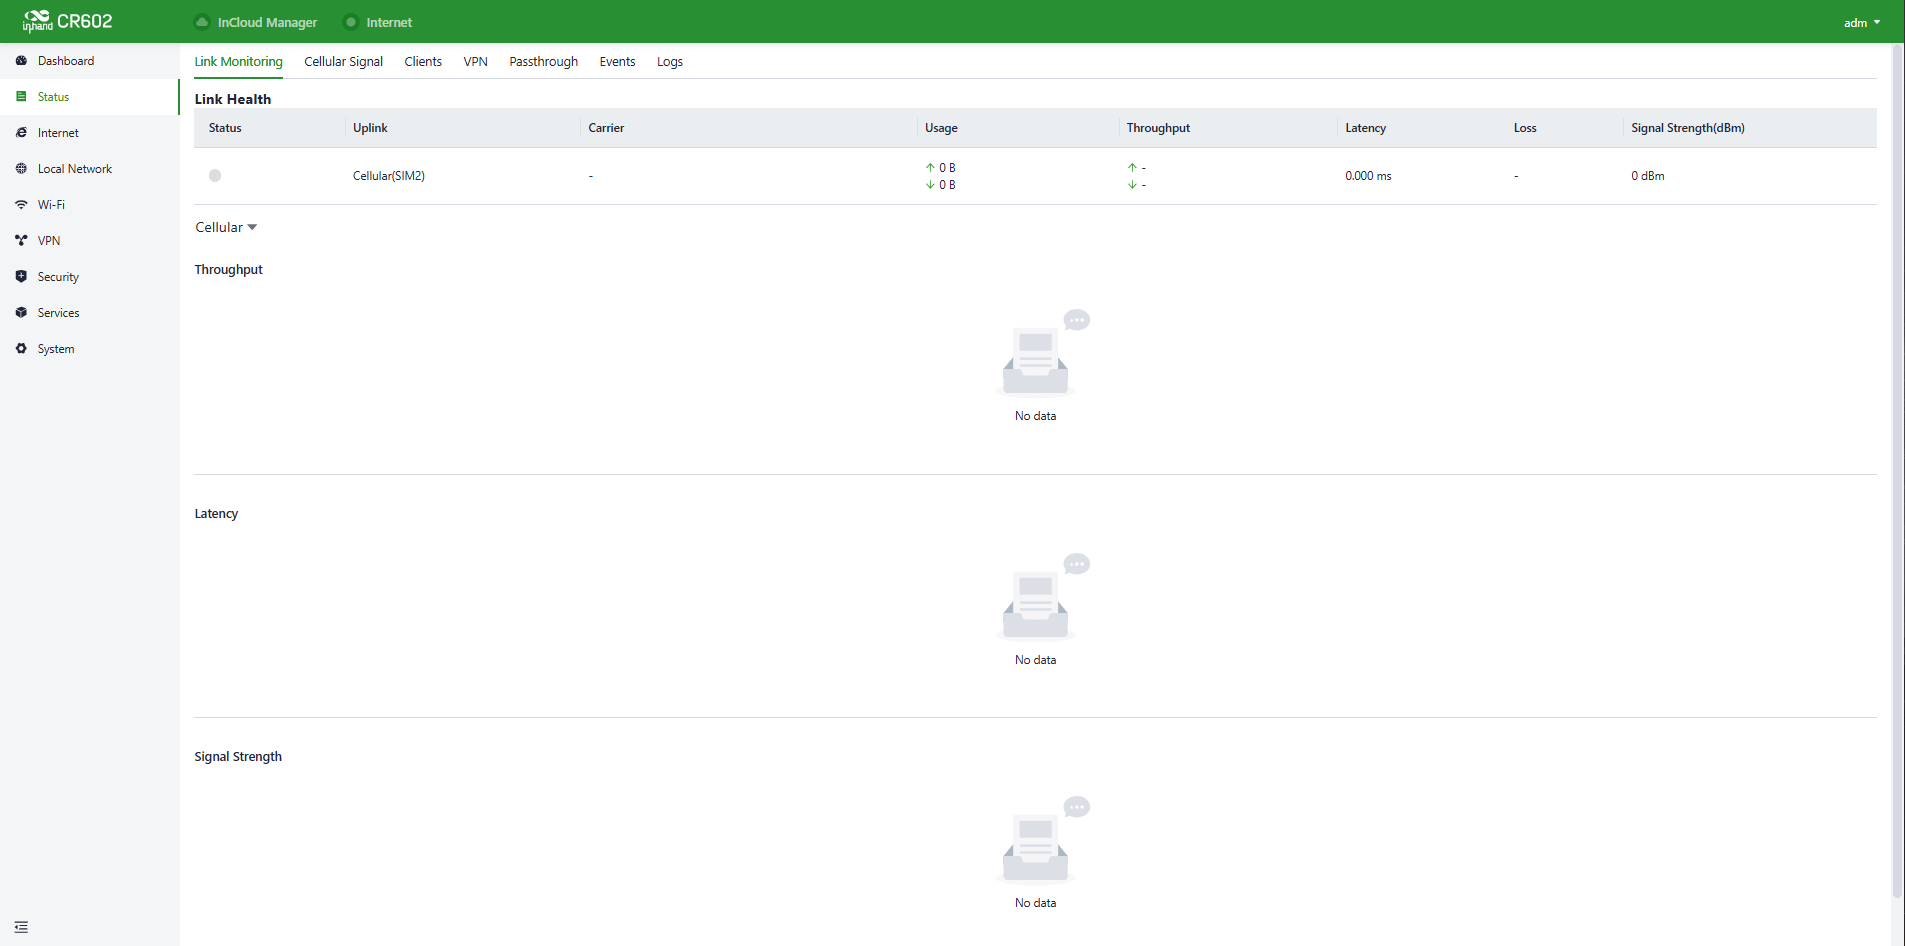Open the Events tab
1905x946 pixels.
617,62
